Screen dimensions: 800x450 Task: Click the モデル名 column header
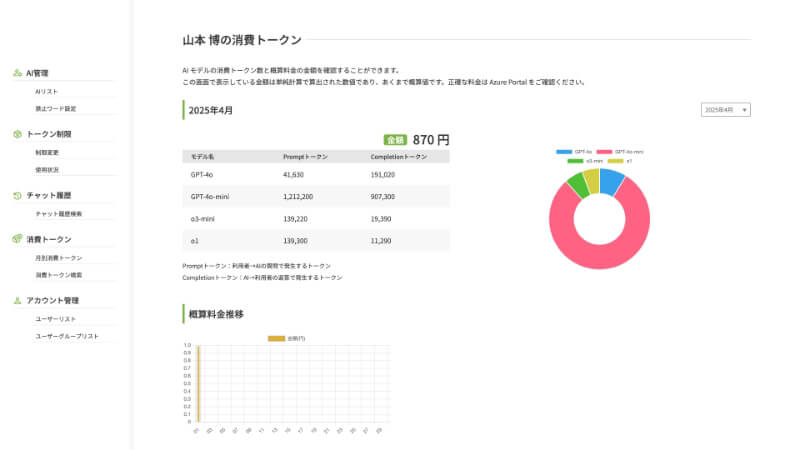point(203,157)
